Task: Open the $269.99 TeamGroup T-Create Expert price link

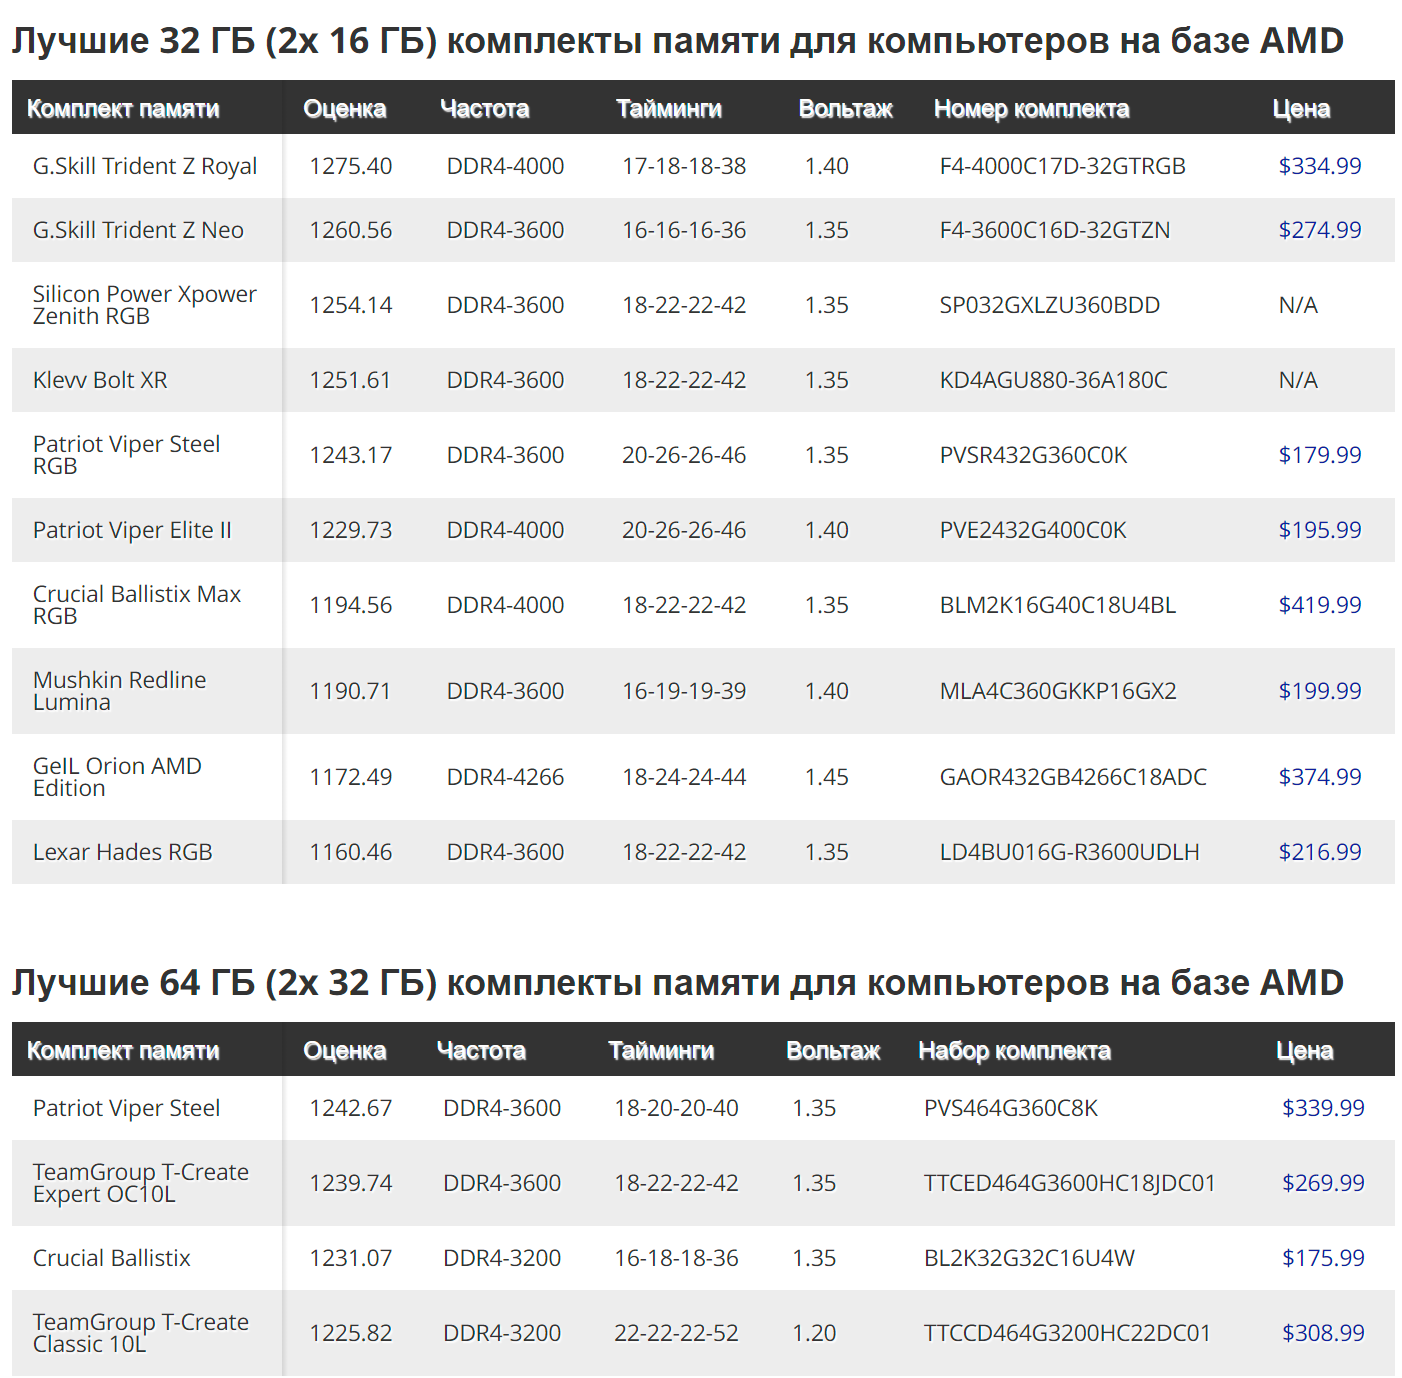Action: click(1323, 1183)
